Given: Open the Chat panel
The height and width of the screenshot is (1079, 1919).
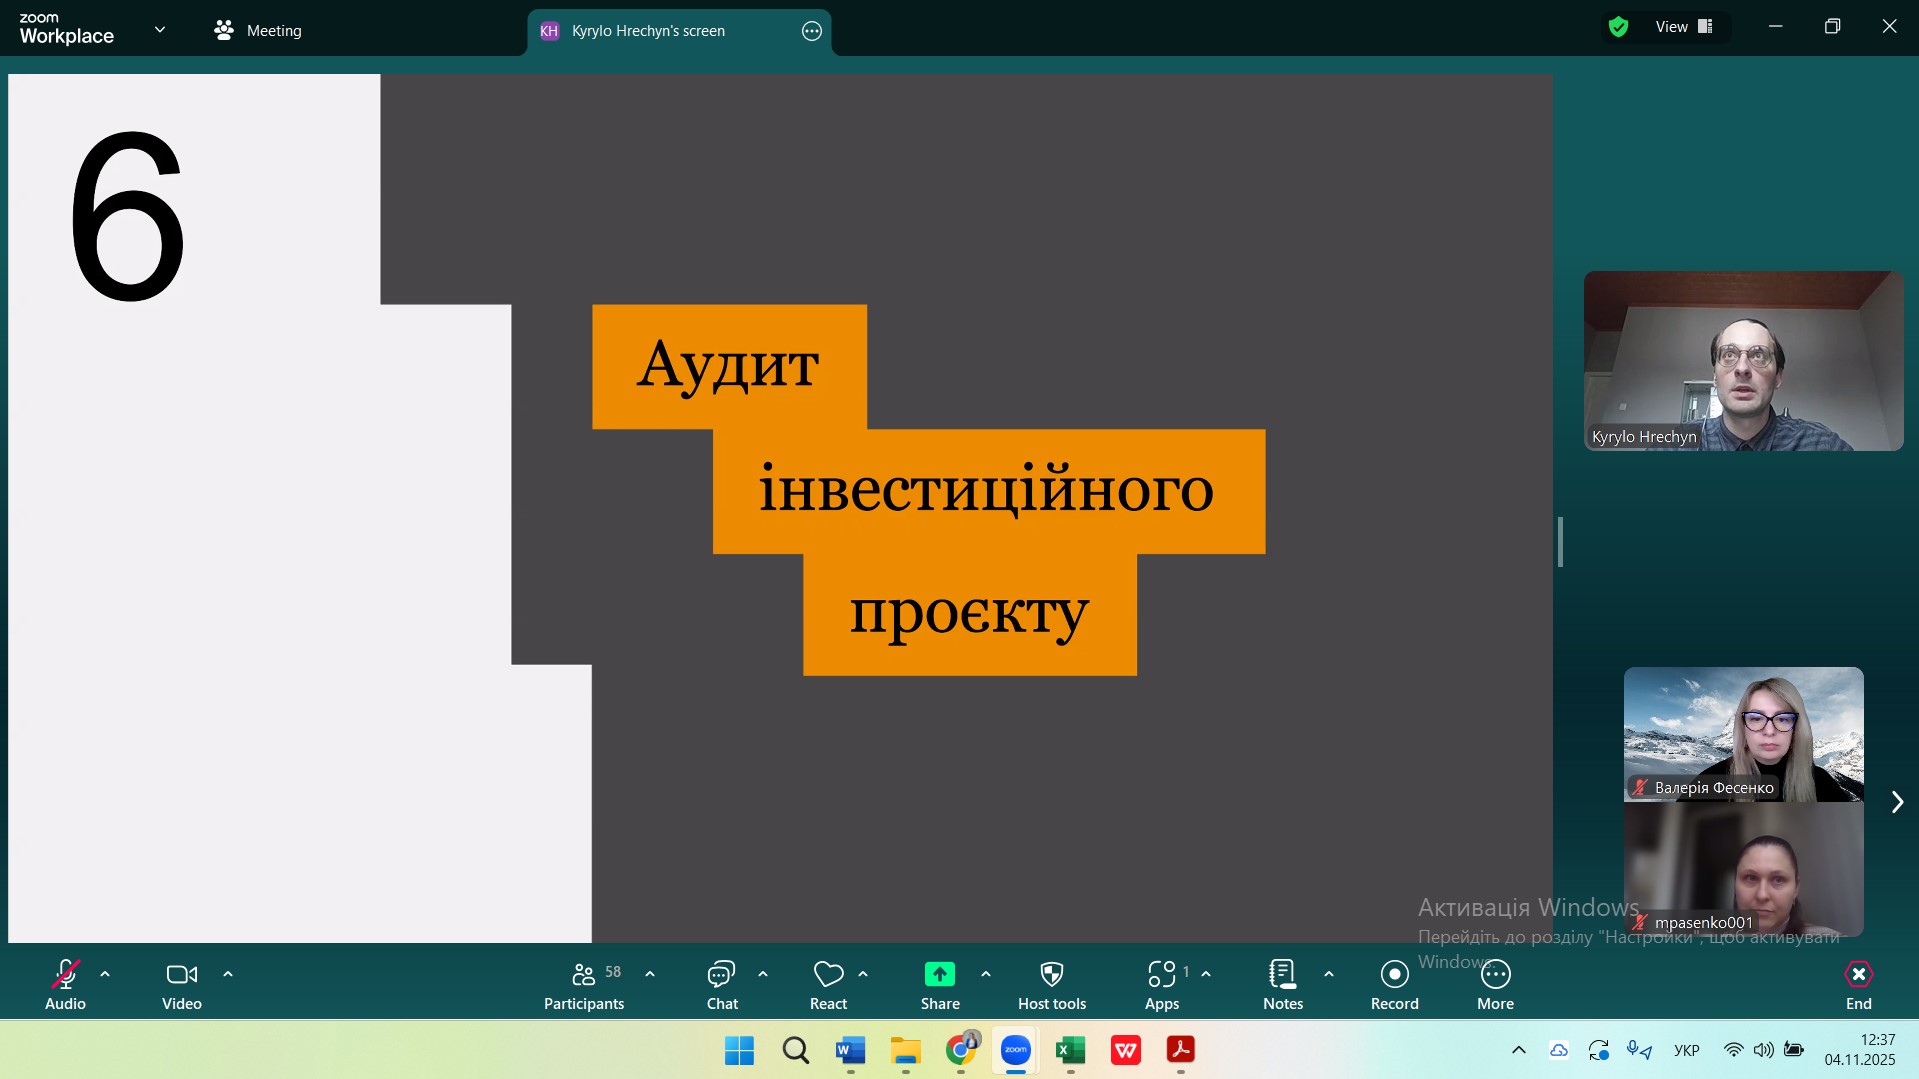Looking at the screenshot, I should [x=721, y=985].
